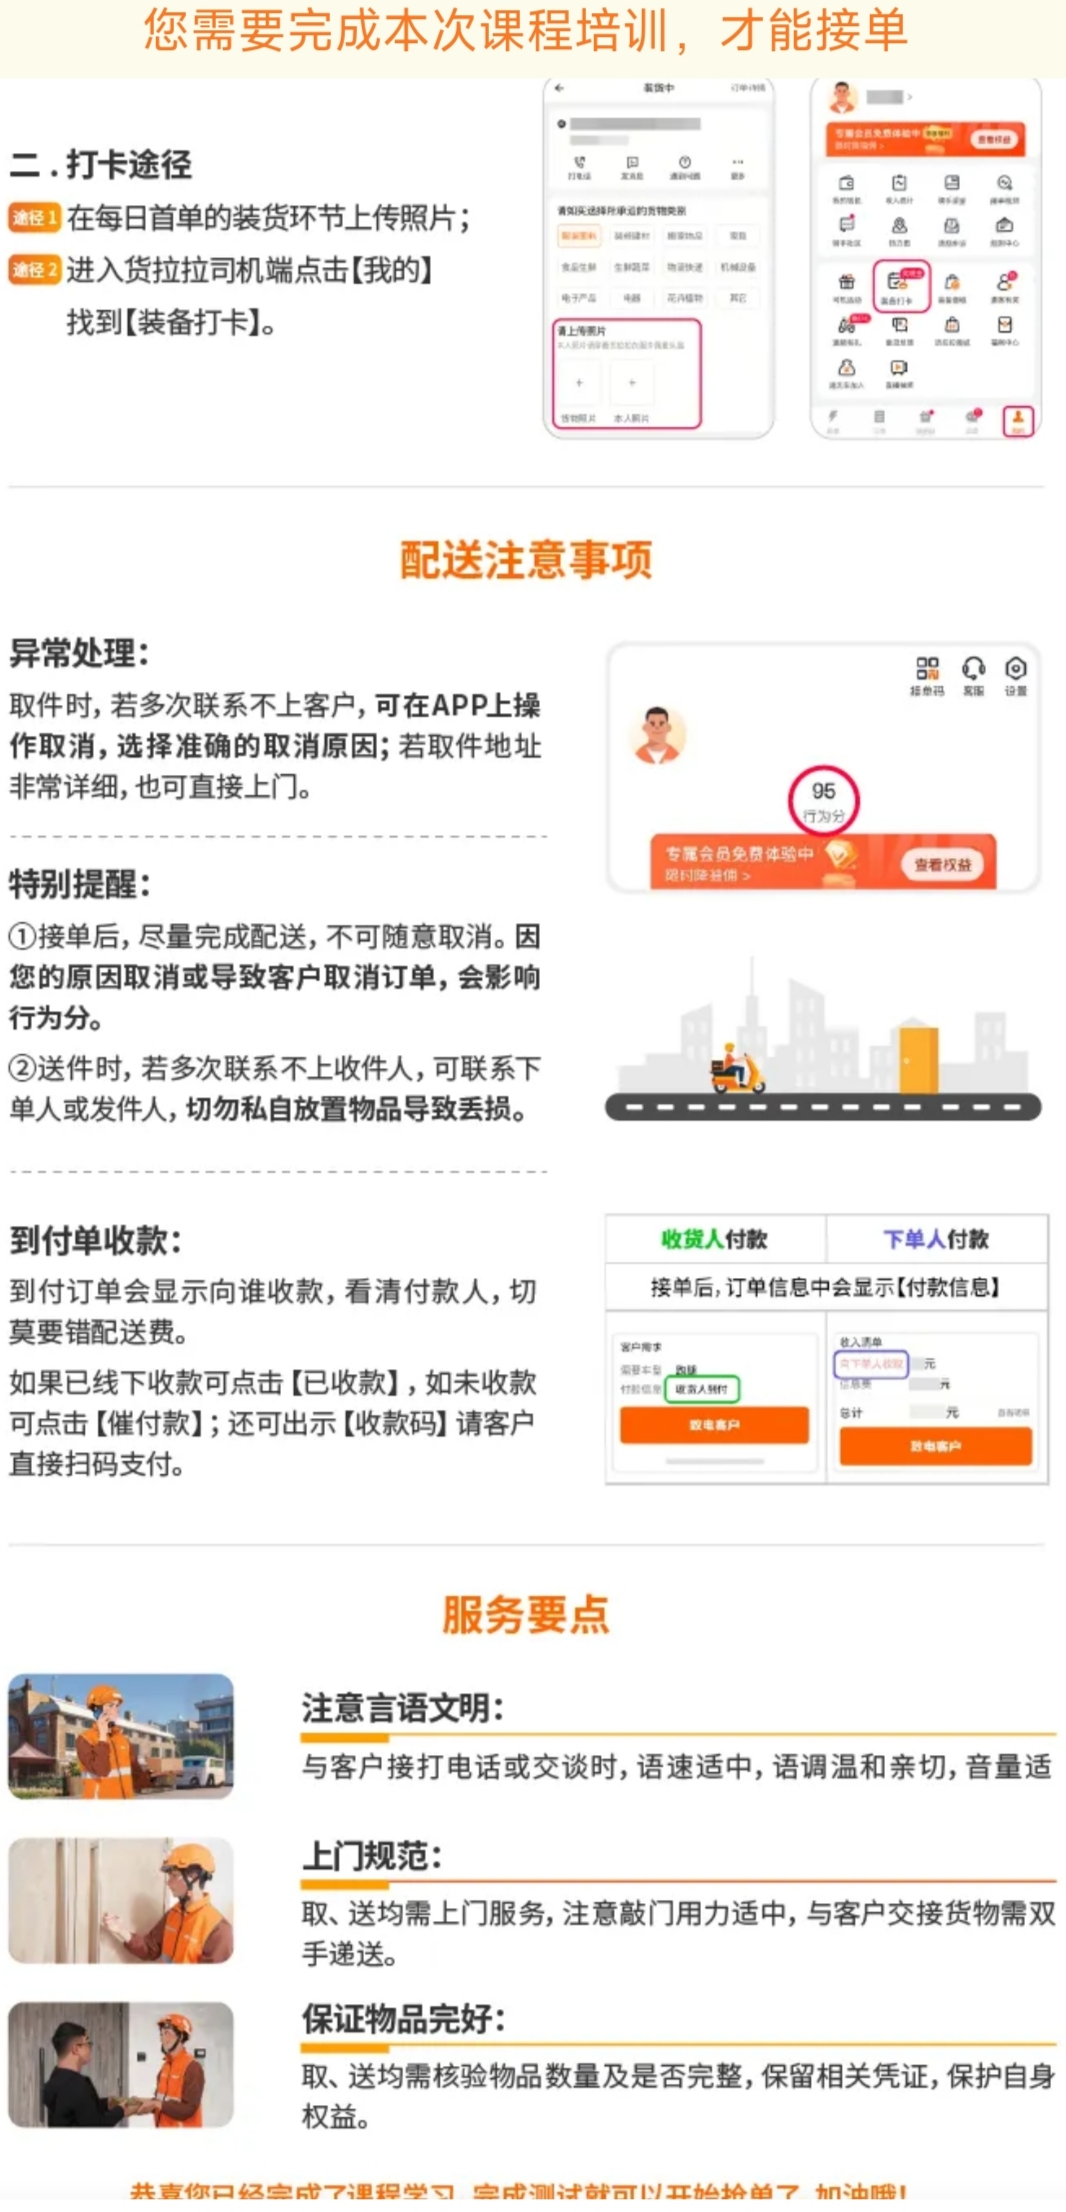Tap the 装备打卡 icon highlighted in pink
The width and height of the screenshot is (1066, 2212).
click(902, 286)
